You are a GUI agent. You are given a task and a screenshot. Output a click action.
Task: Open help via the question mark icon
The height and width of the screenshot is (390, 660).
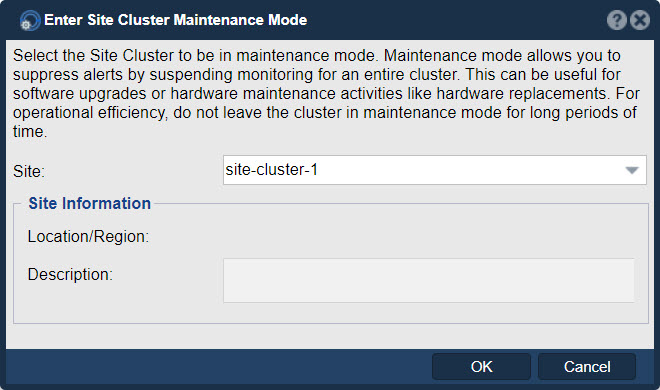coord(617,20)
